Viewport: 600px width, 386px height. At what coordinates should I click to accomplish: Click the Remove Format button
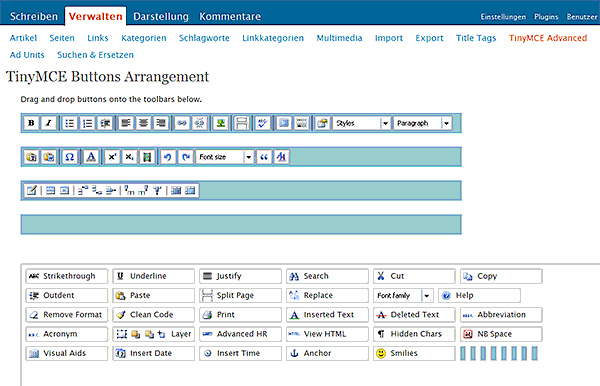click(67, 314)
